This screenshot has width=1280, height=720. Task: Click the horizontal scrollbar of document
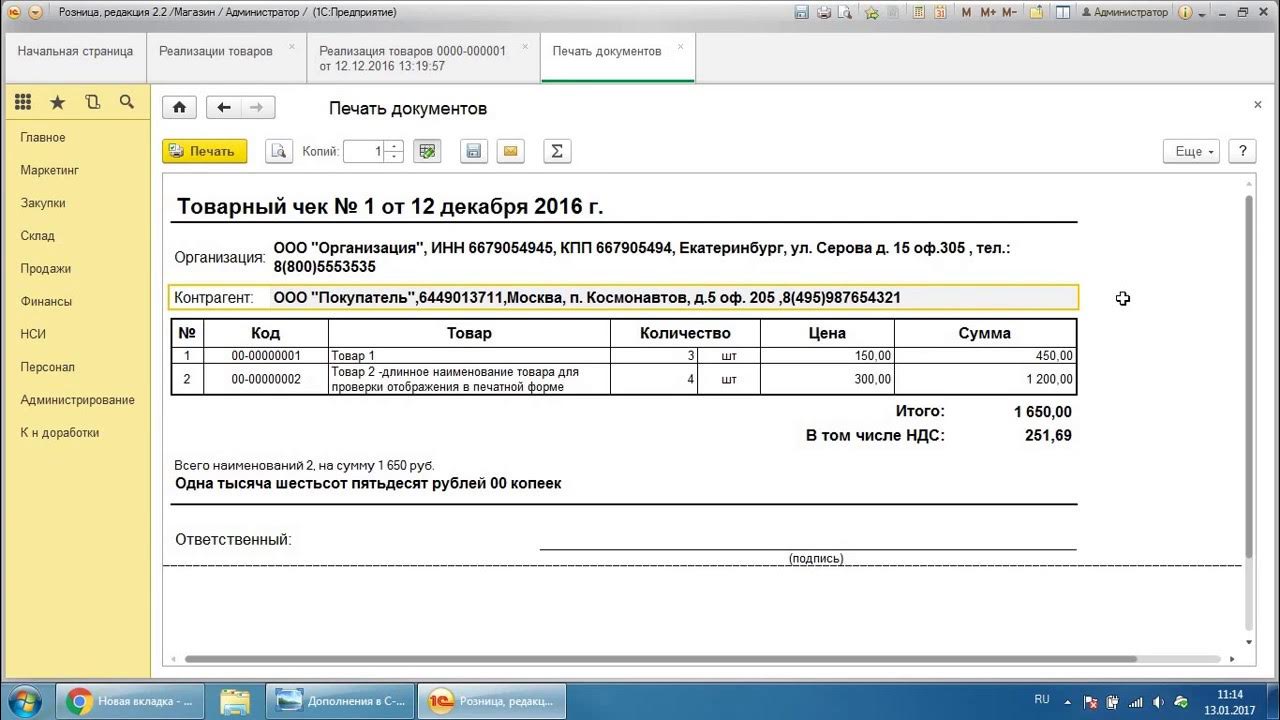pos(660,659)
